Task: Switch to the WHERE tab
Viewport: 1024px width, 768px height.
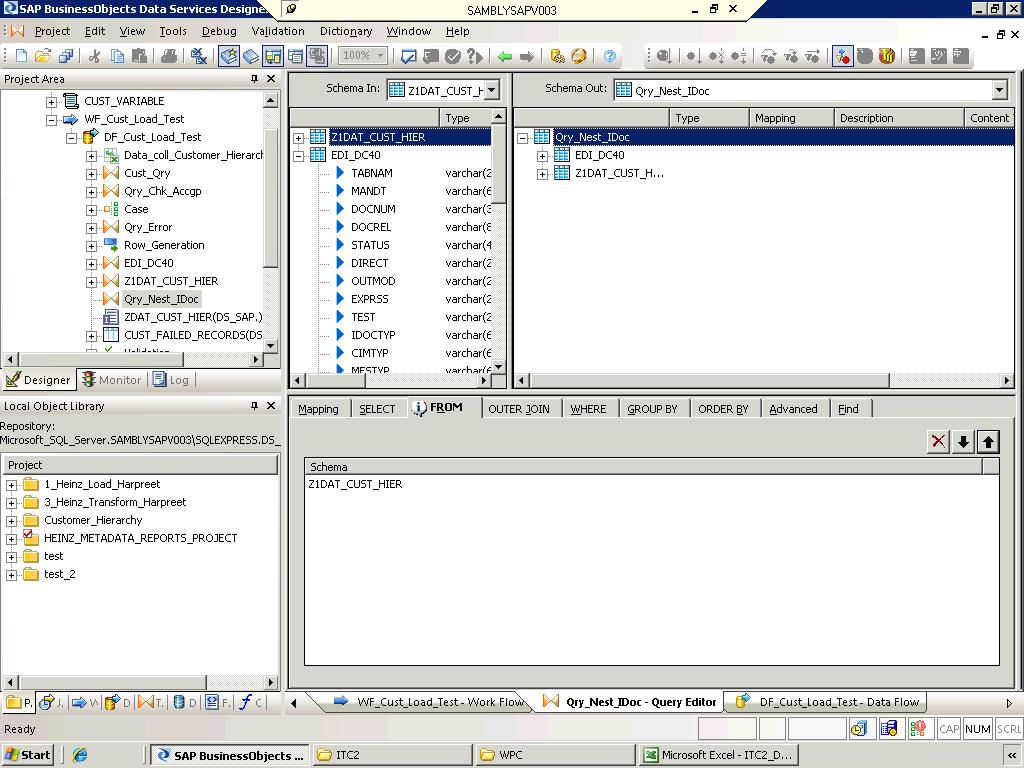Action: pyautogui.click(x=588, y=409)
